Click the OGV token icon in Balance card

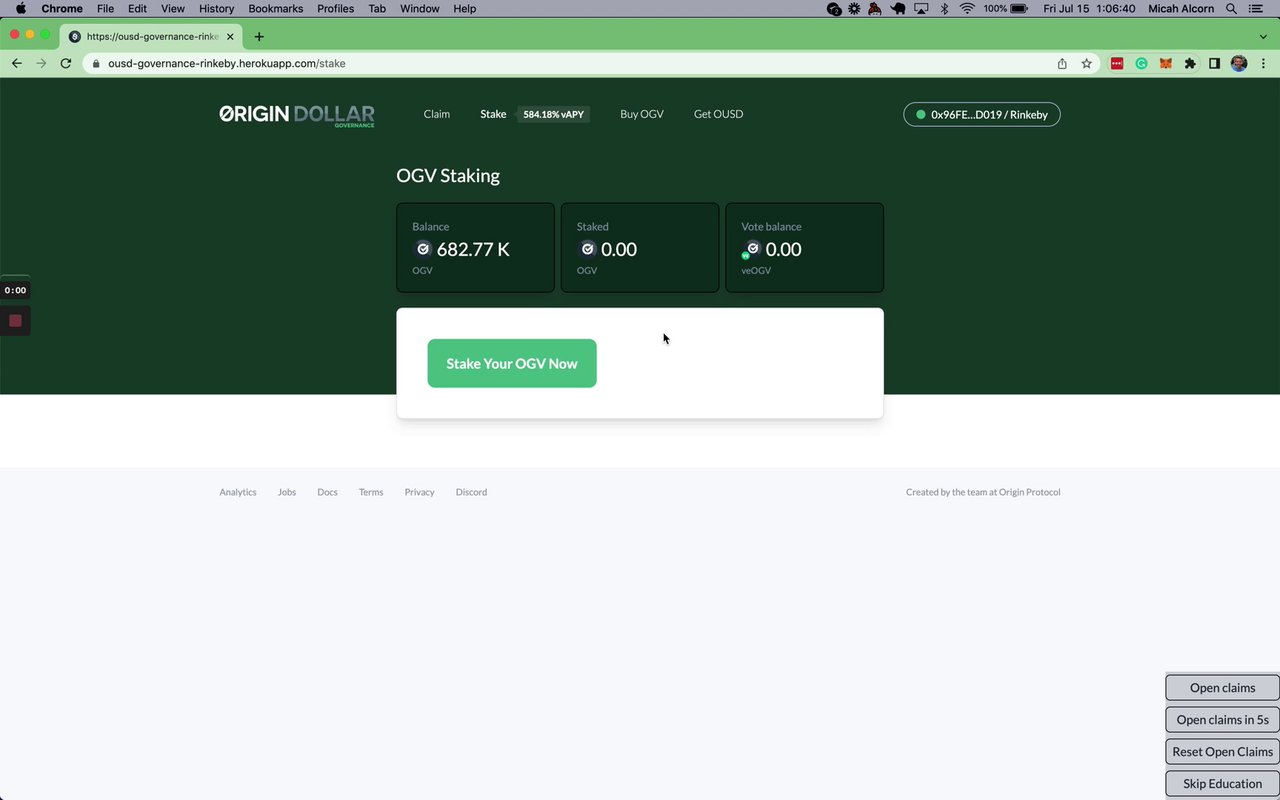[x=423, y=249]
